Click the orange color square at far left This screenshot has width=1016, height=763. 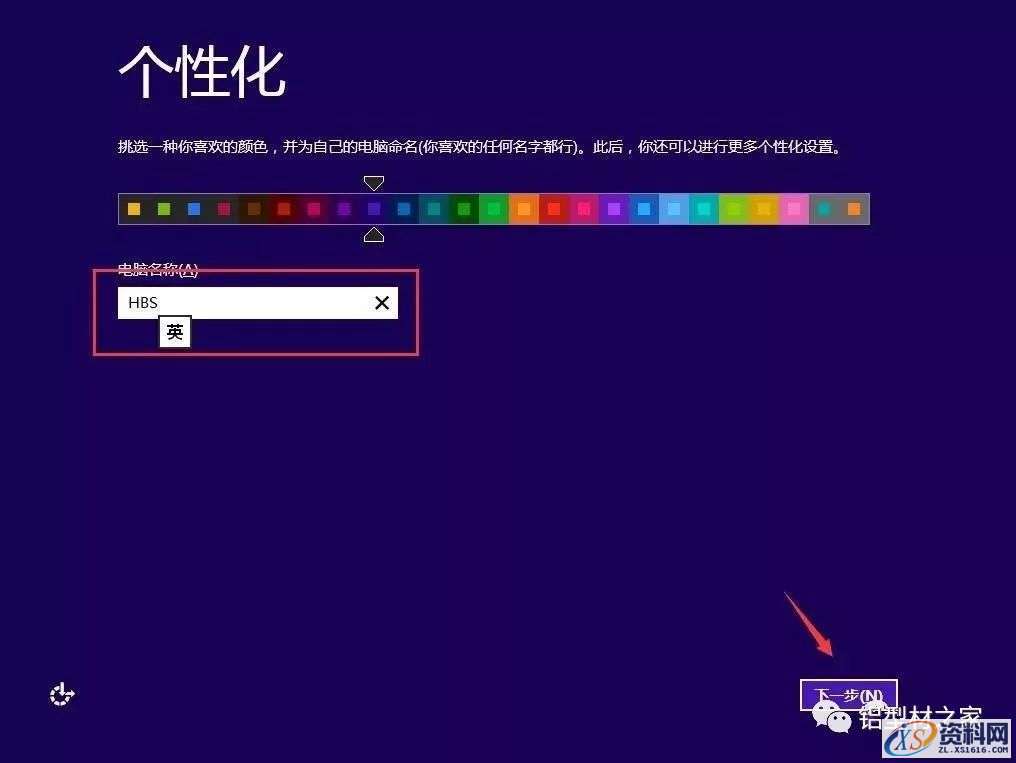pos(132,209)
